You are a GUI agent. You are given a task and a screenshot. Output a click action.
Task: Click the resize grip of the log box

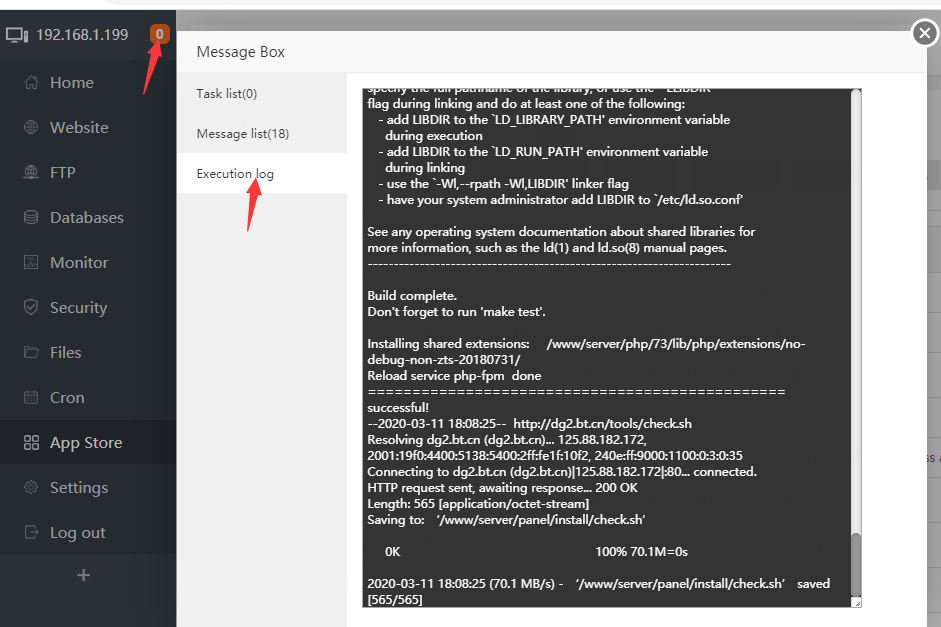tap(857, 603)
